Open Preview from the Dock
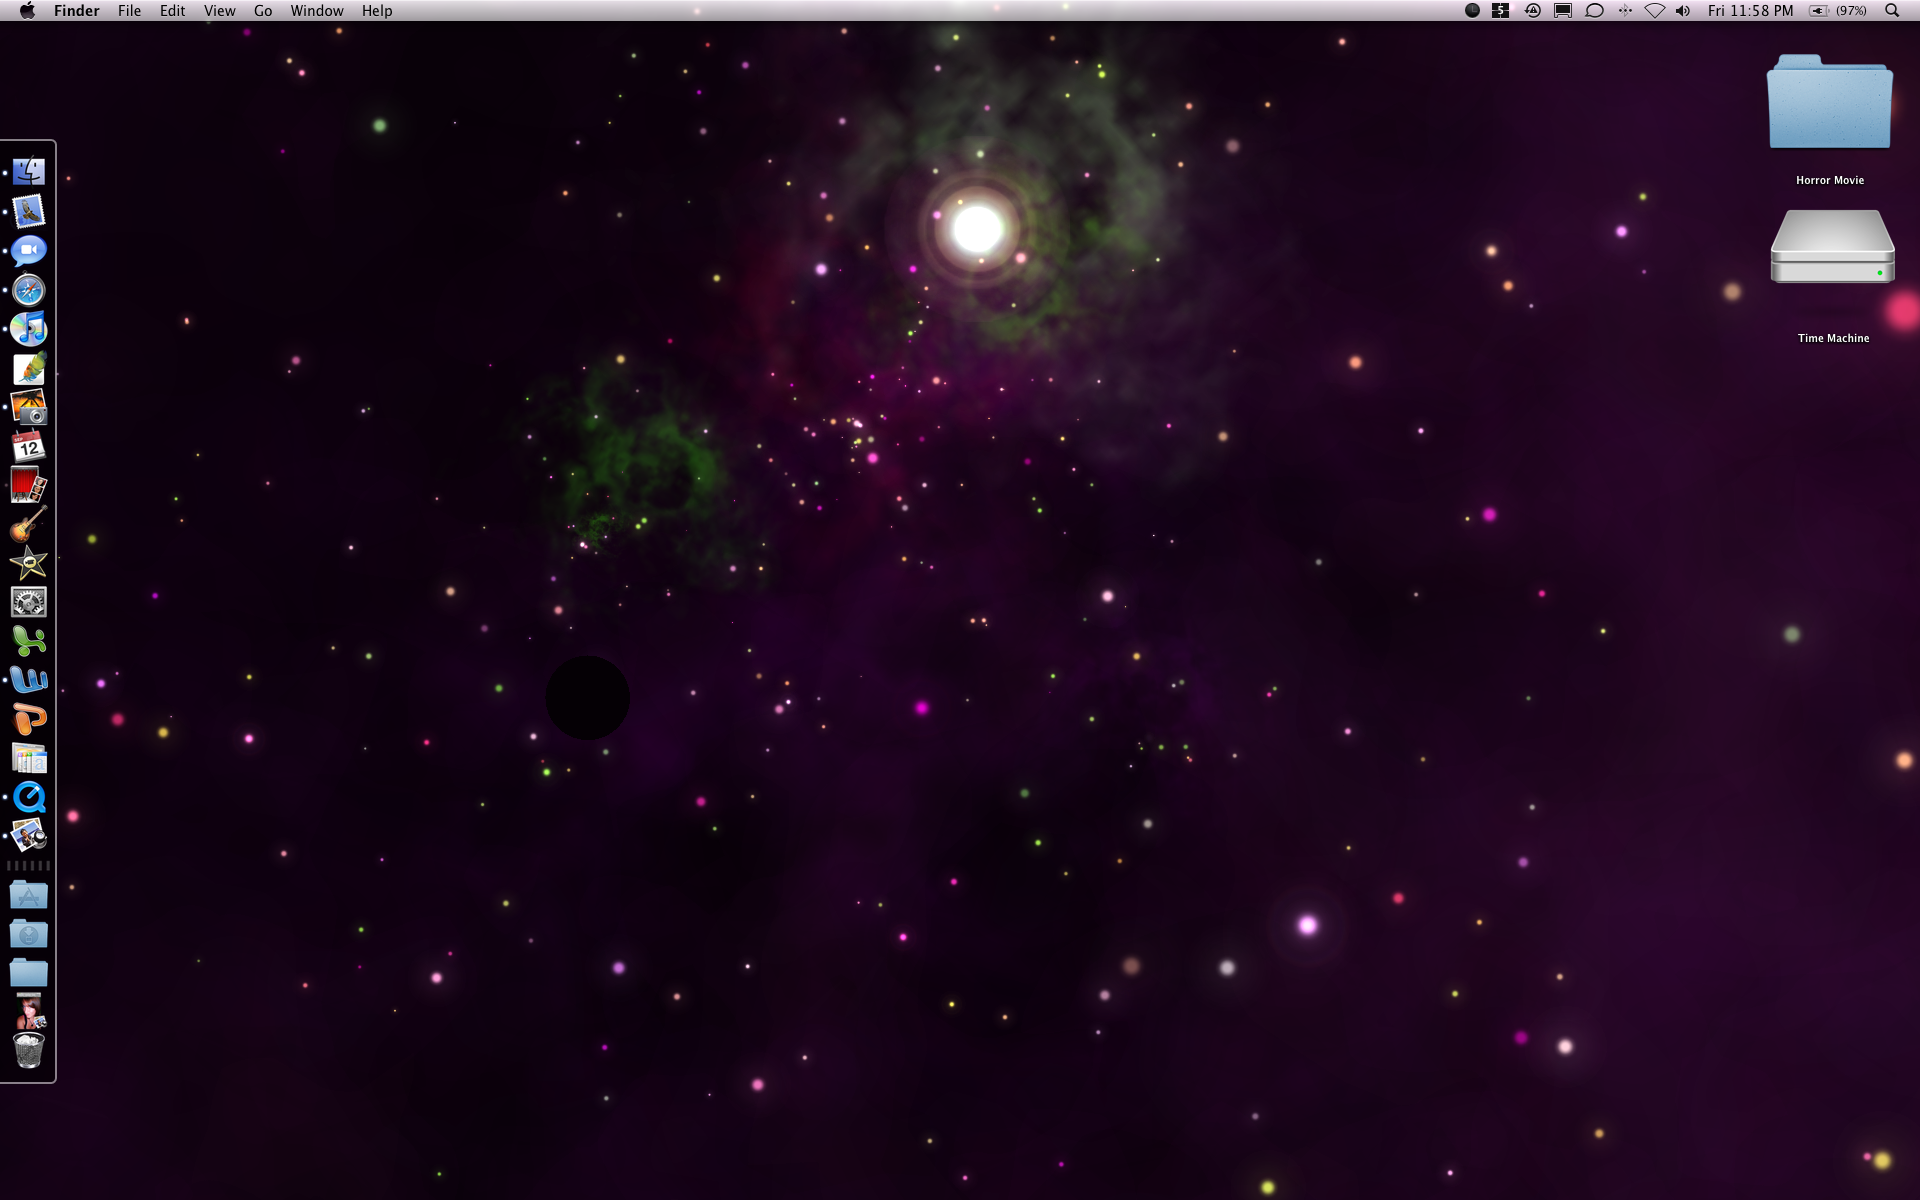The height and width of the screenshot is (1200, 1920). pyautogui.click(x=29, y=835)
